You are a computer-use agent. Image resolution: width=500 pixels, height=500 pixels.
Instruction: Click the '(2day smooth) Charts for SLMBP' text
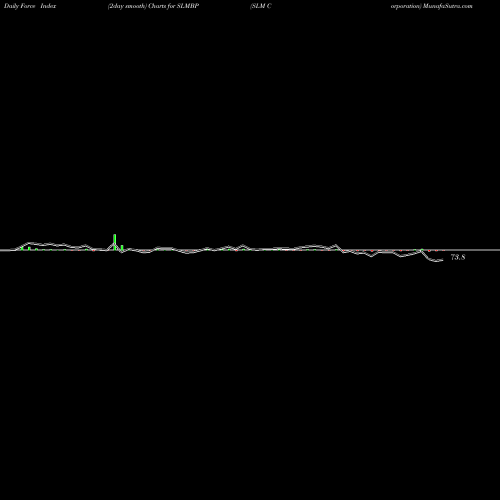point(153,6)
